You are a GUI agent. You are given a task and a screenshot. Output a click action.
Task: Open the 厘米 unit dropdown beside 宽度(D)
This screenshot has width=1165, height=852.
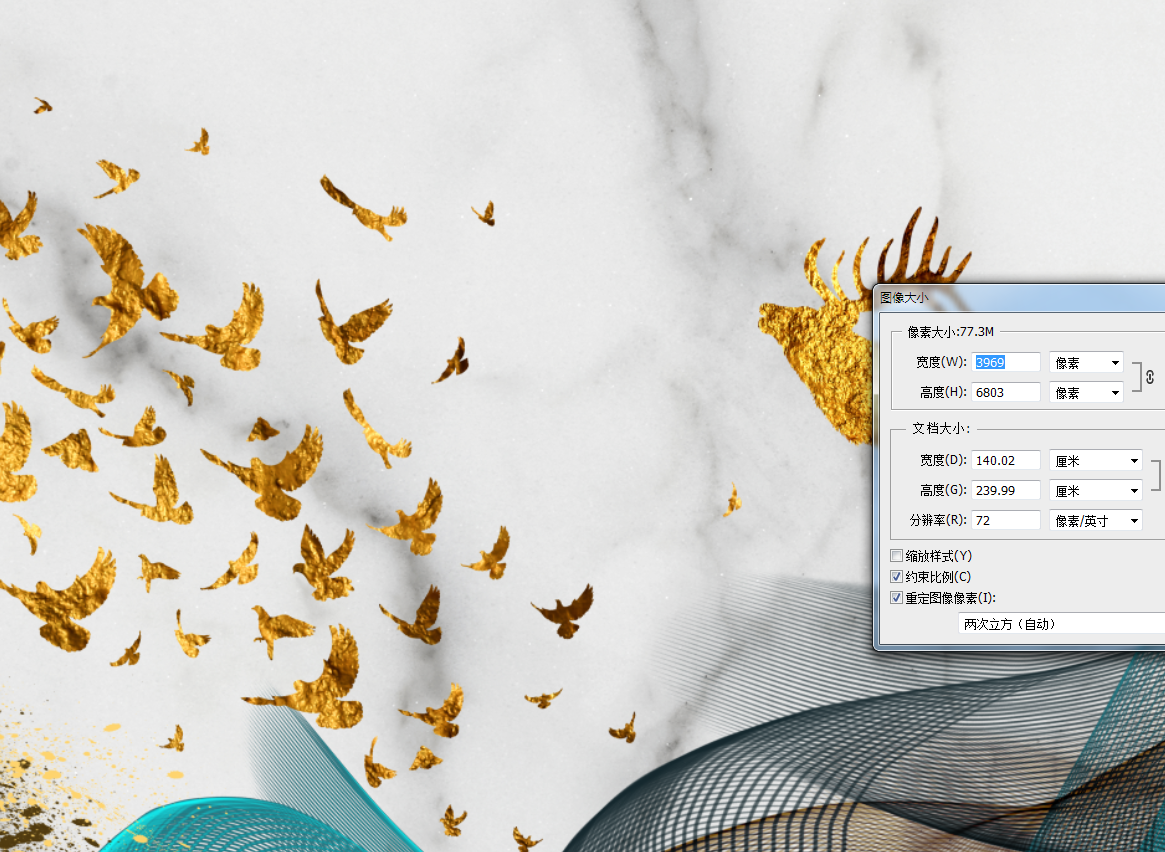(1095, 461)
